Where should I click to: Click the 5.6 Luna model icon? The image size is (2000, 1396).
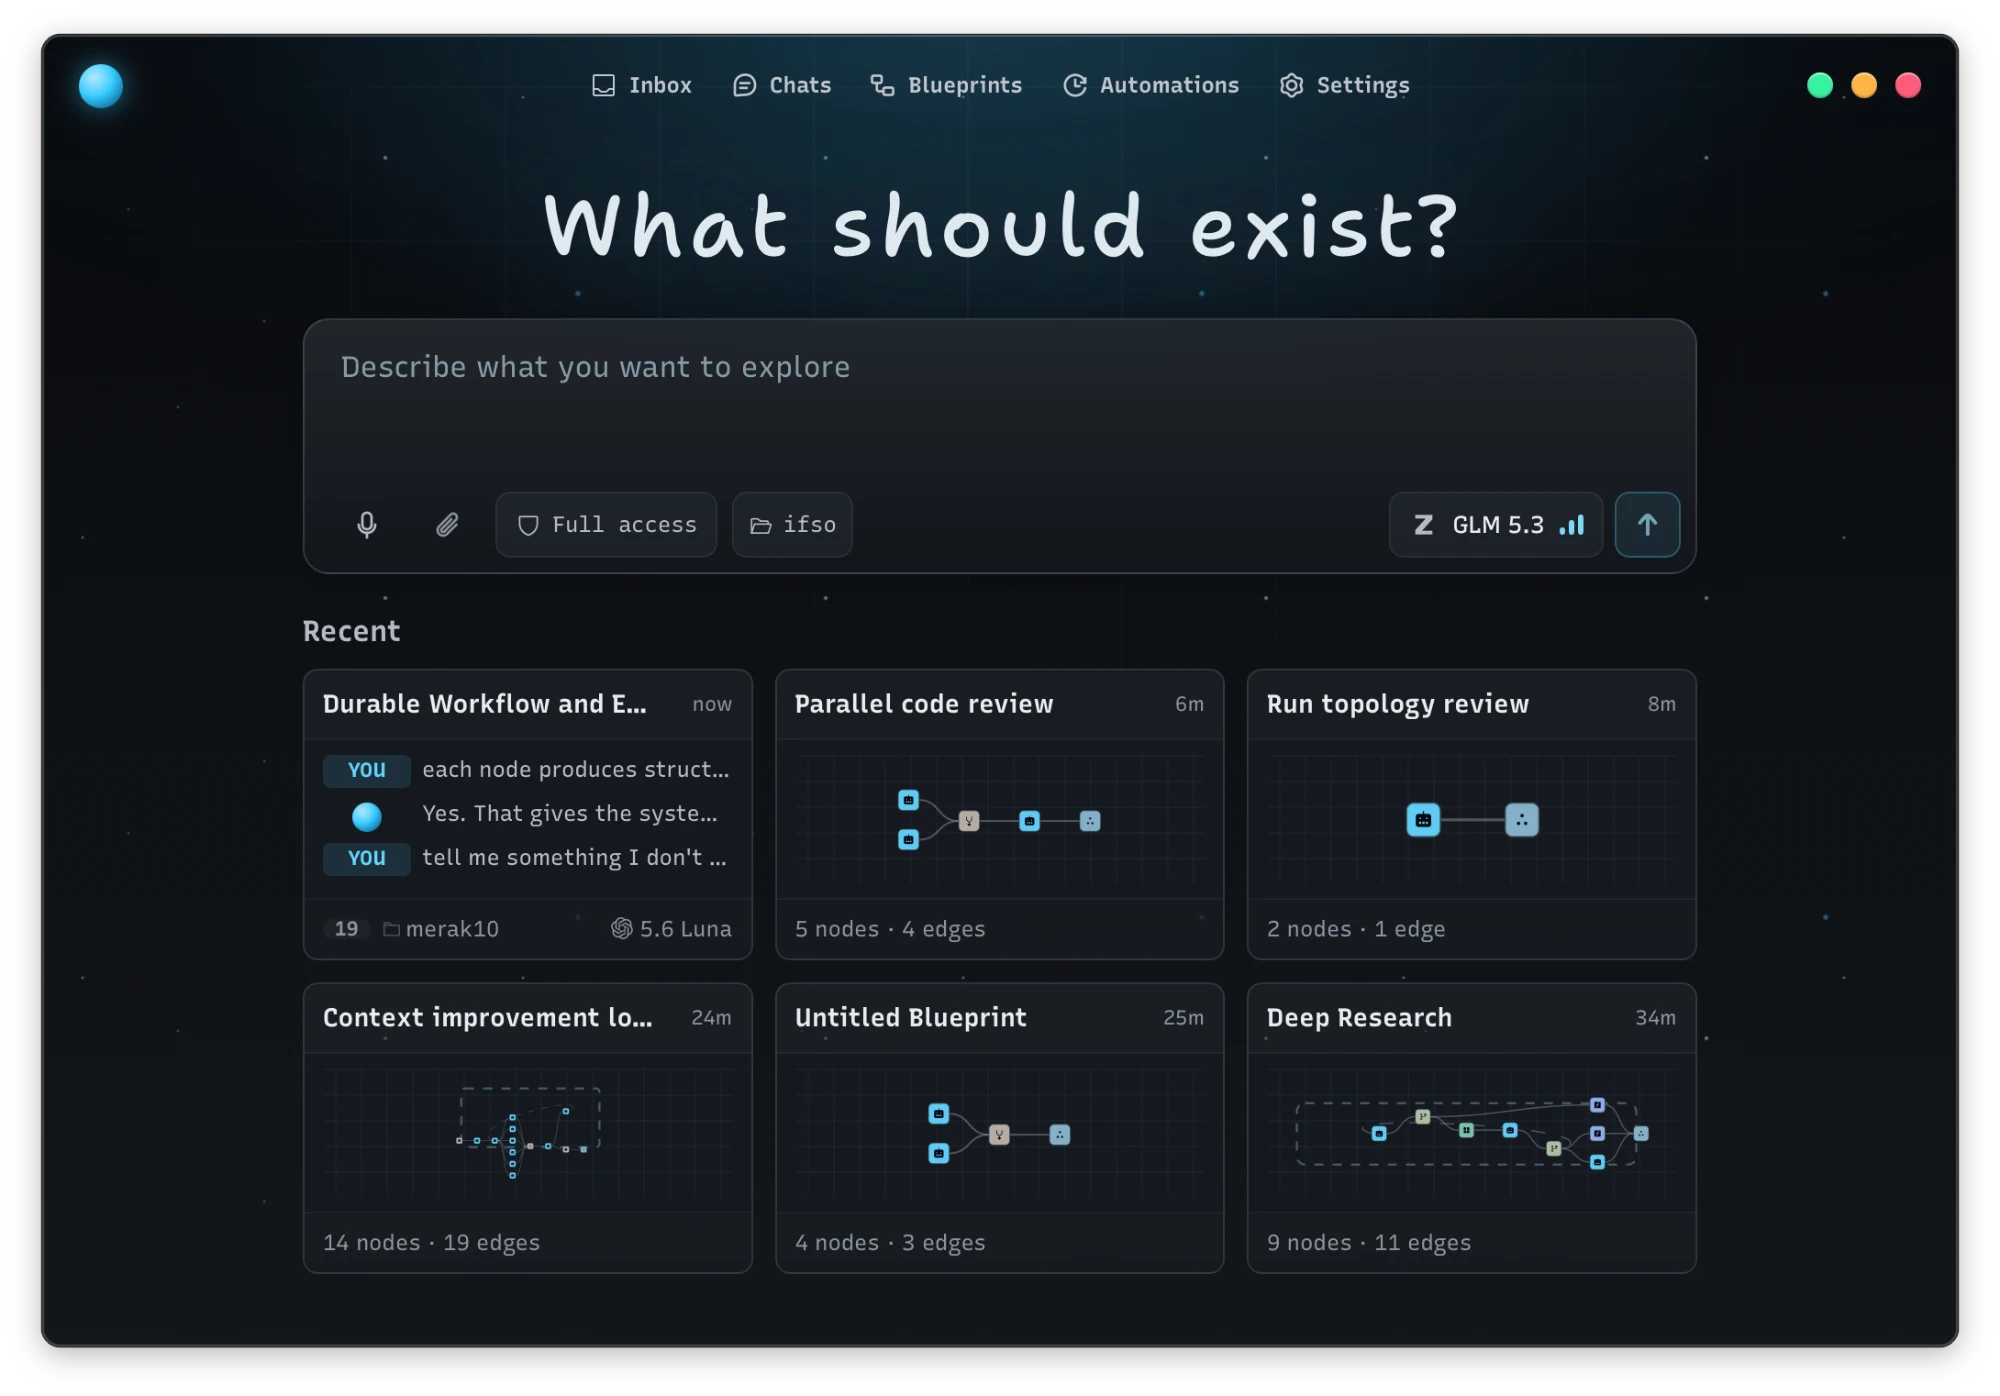click(621, 929)
